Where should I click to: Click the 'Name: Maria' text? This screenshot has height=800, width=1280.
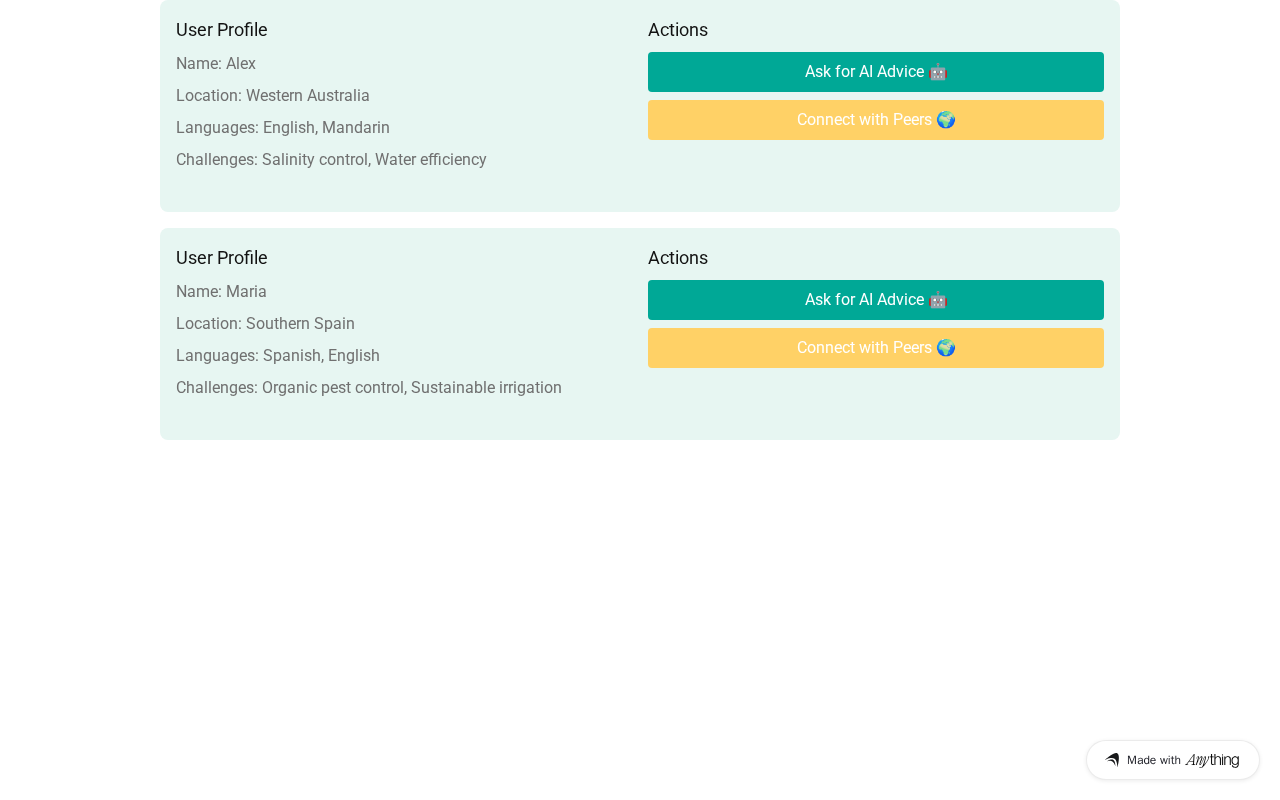[x=221, y=292]
